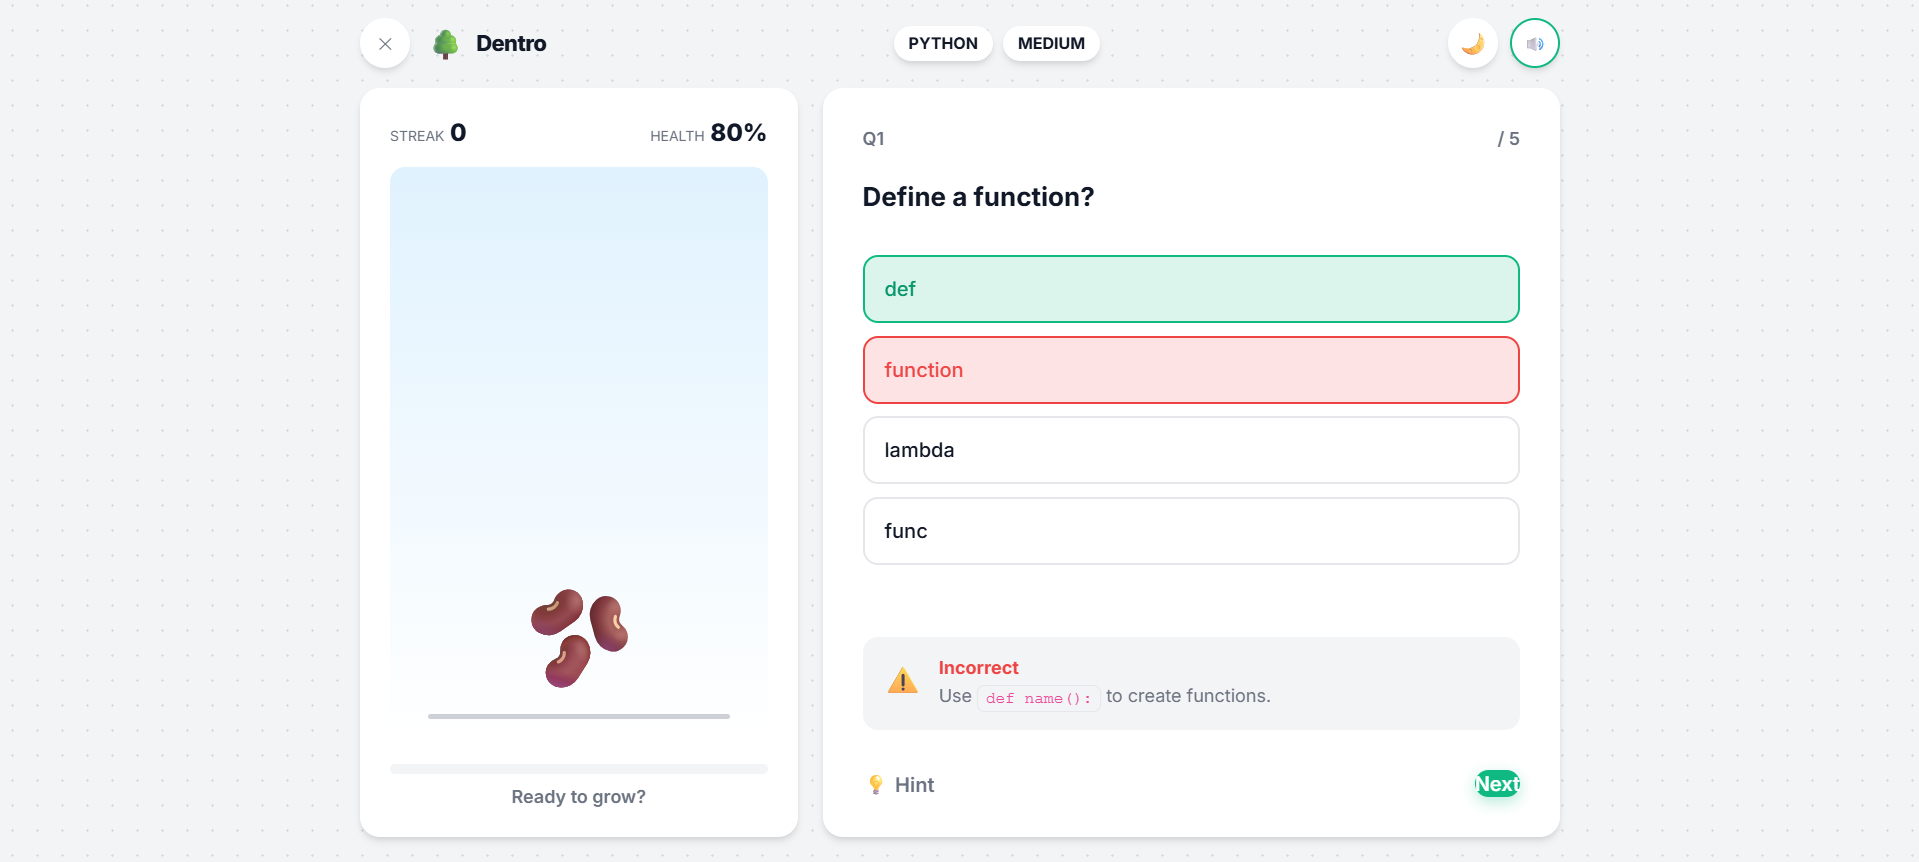Click the Dentro app title text
This screenshot has height=862, width=1919.
click(x=511, y=44)
